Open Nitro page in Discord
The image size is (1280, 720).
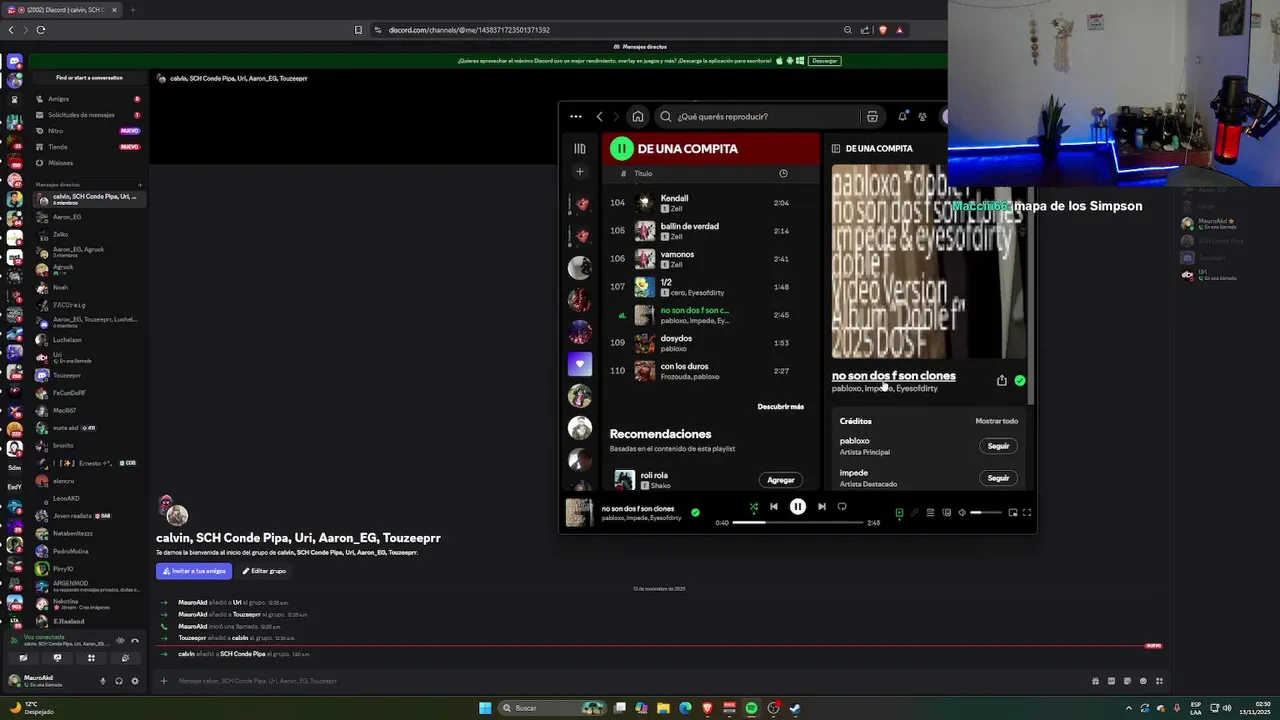tap(88, 131)
